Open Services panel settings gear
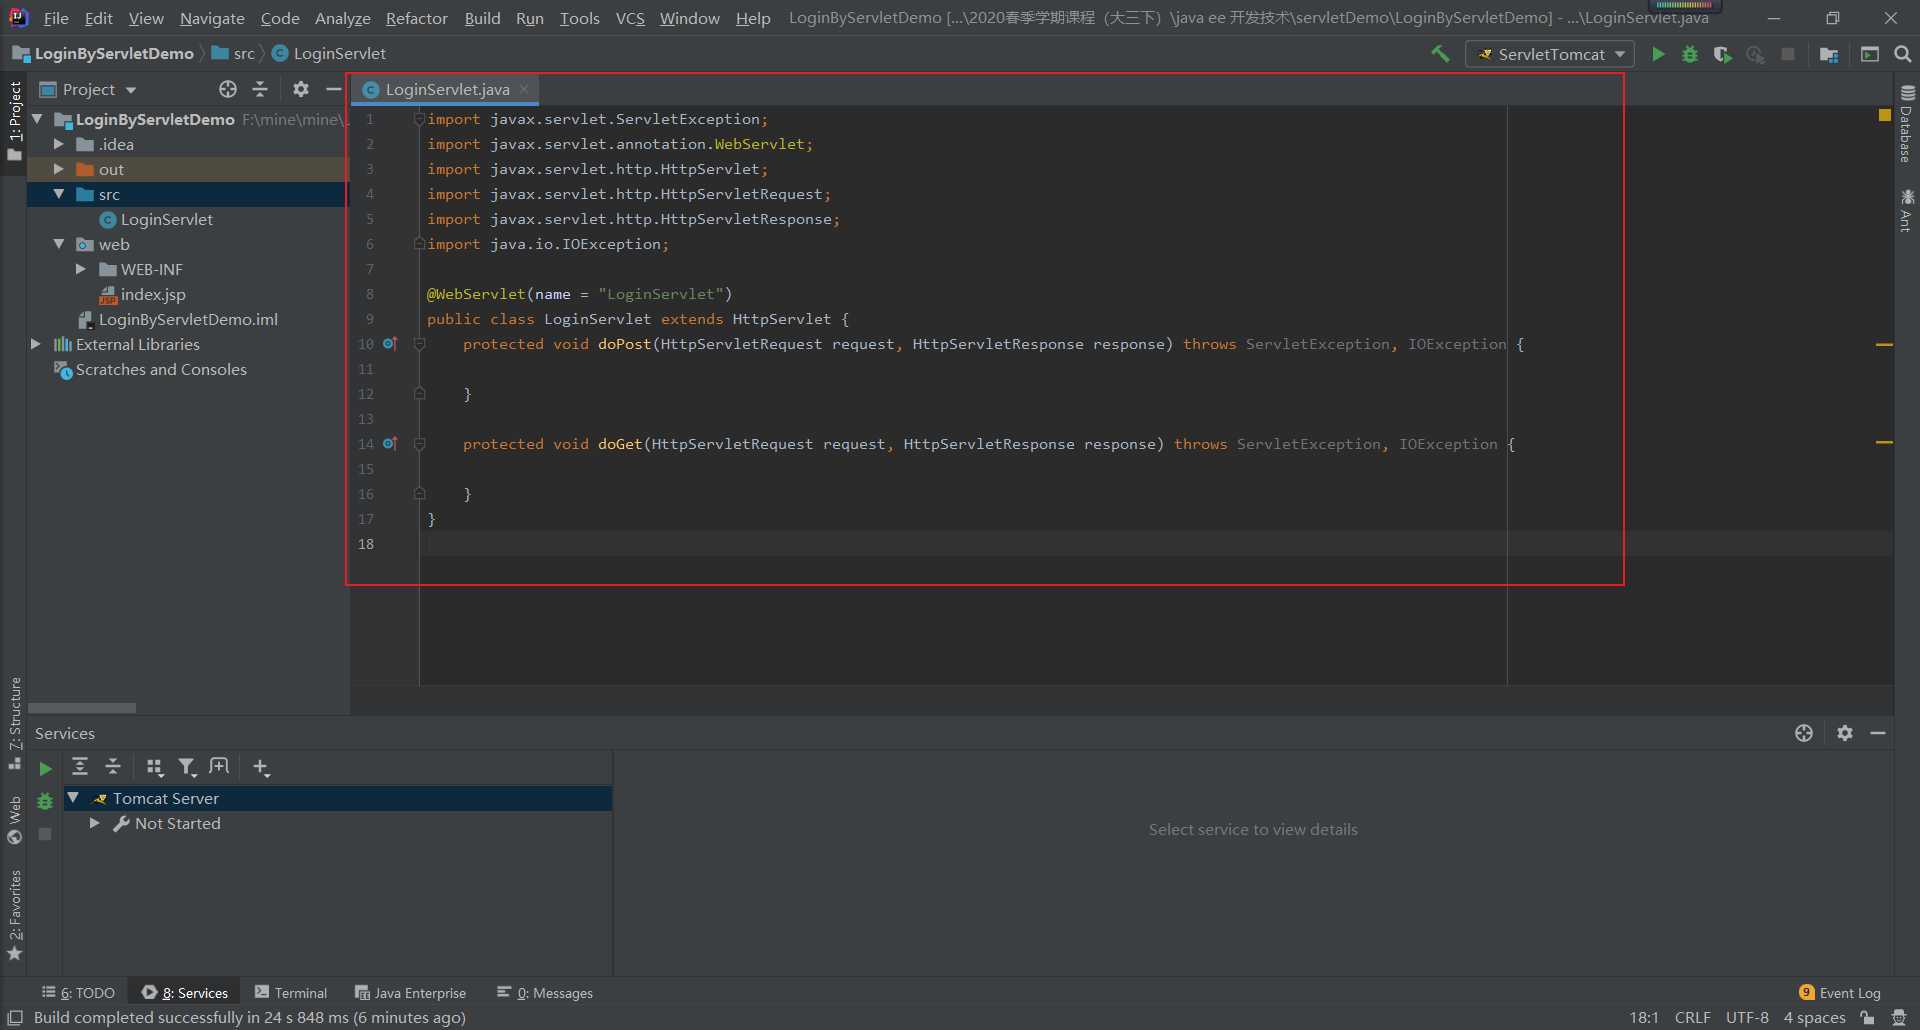1920x1030 pixels. pyautogui.click(x=1845, y=733)
